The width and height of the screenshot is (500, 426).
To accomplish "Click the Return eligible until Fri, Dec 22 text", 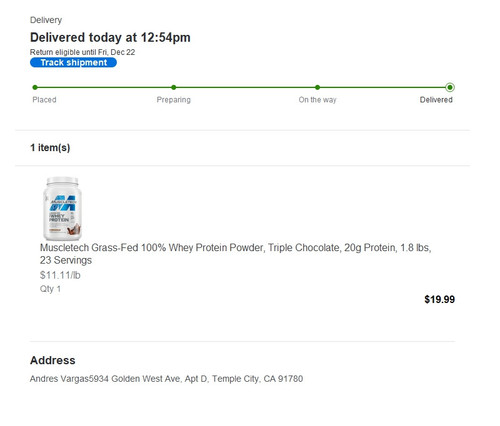I will [82, 52].
